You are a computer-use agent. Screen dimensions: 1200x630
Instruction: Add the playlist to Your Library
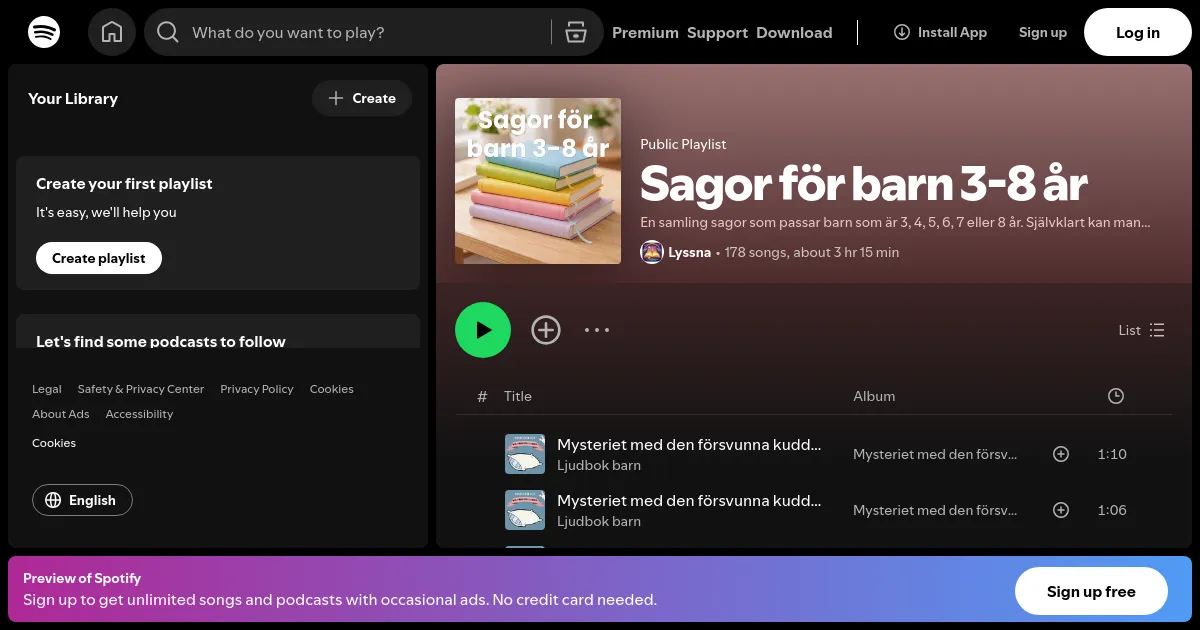pos(546,330)
